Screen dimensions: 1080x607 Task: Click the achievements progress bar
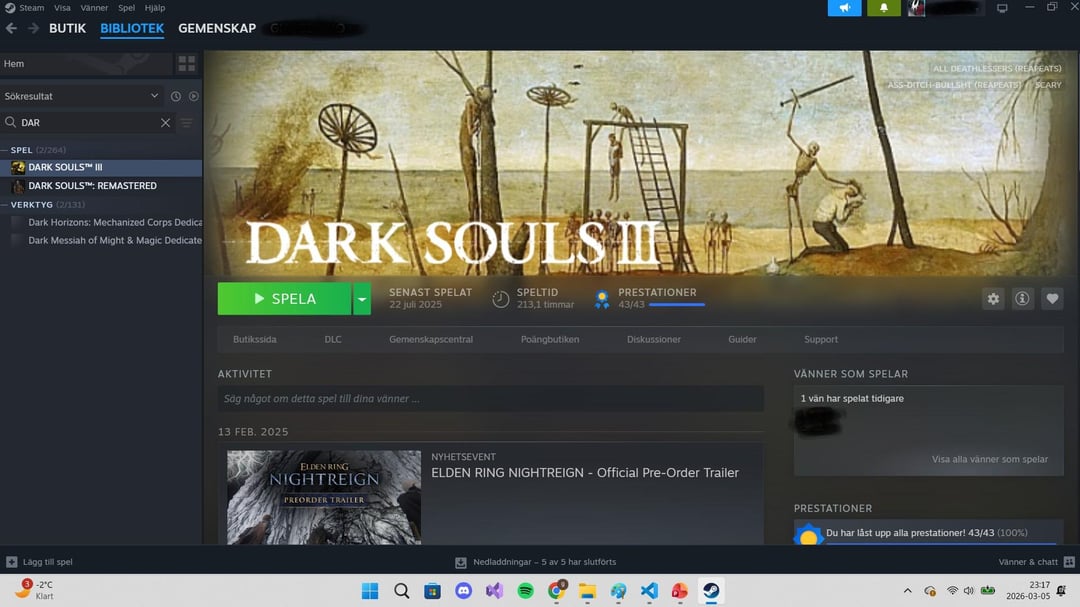coord(661,304)
